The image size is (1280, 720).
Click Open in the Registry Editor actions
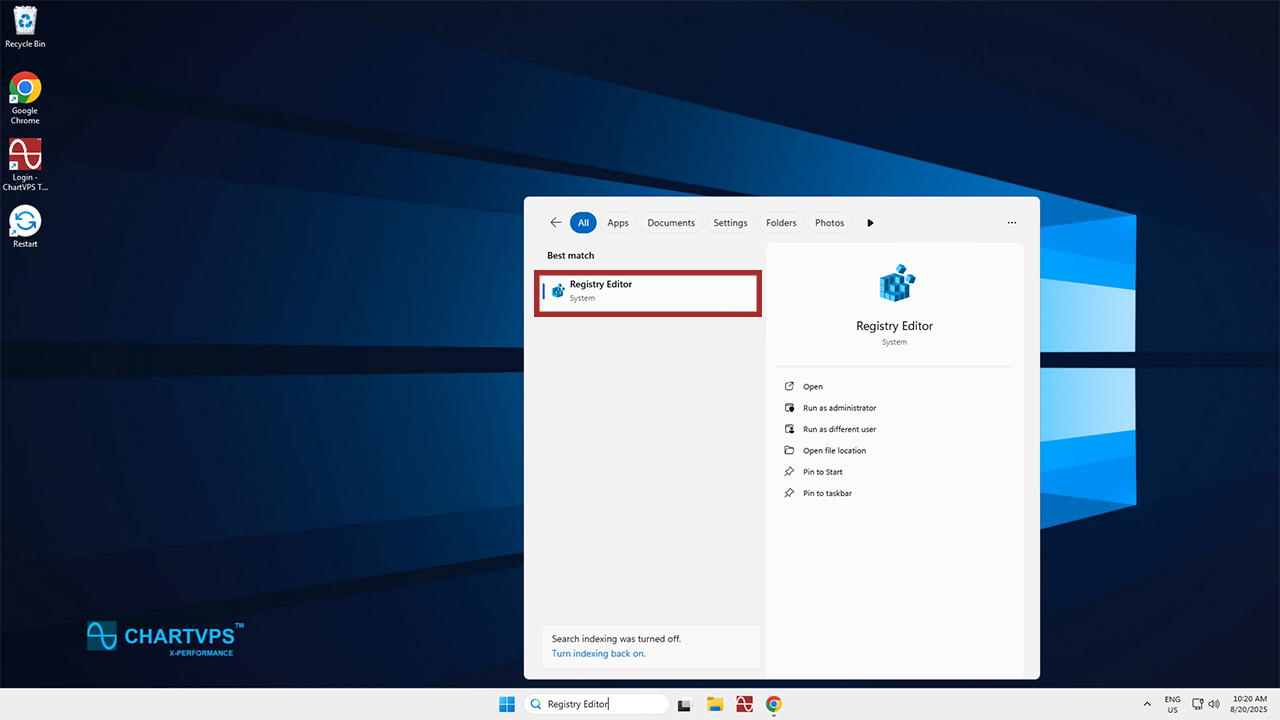click(812, 387)
